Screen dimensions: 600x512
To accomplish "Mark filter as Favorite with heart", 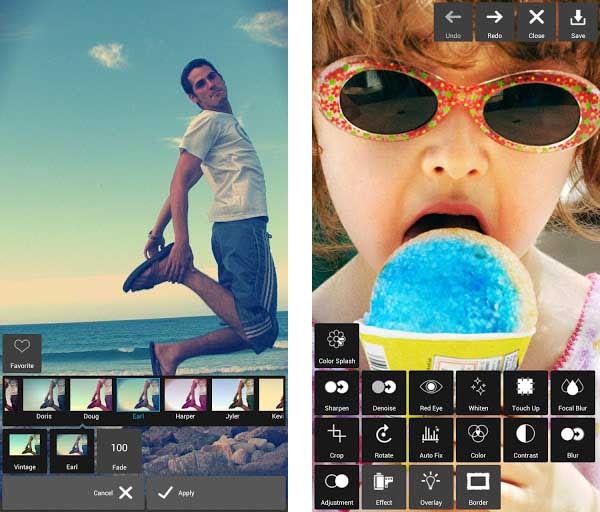I will (22, 352).
